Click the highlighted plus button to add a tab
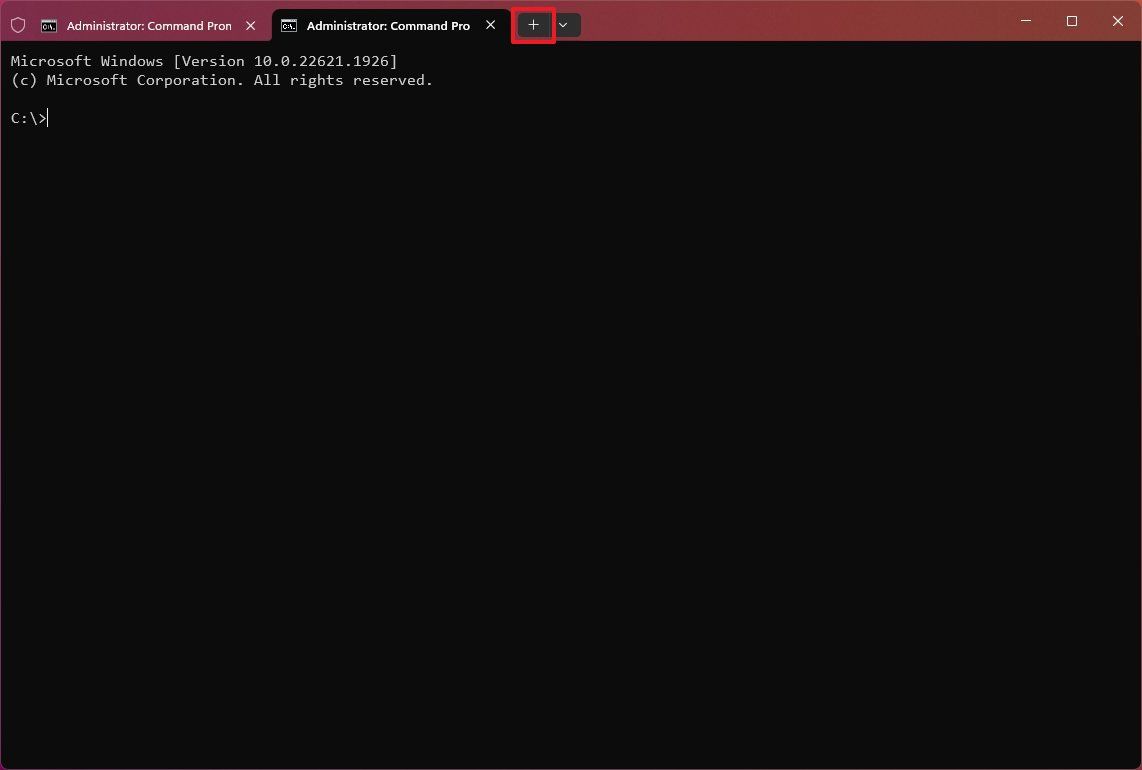Screen dimensions: 1142x770 [x=532, y=24]
